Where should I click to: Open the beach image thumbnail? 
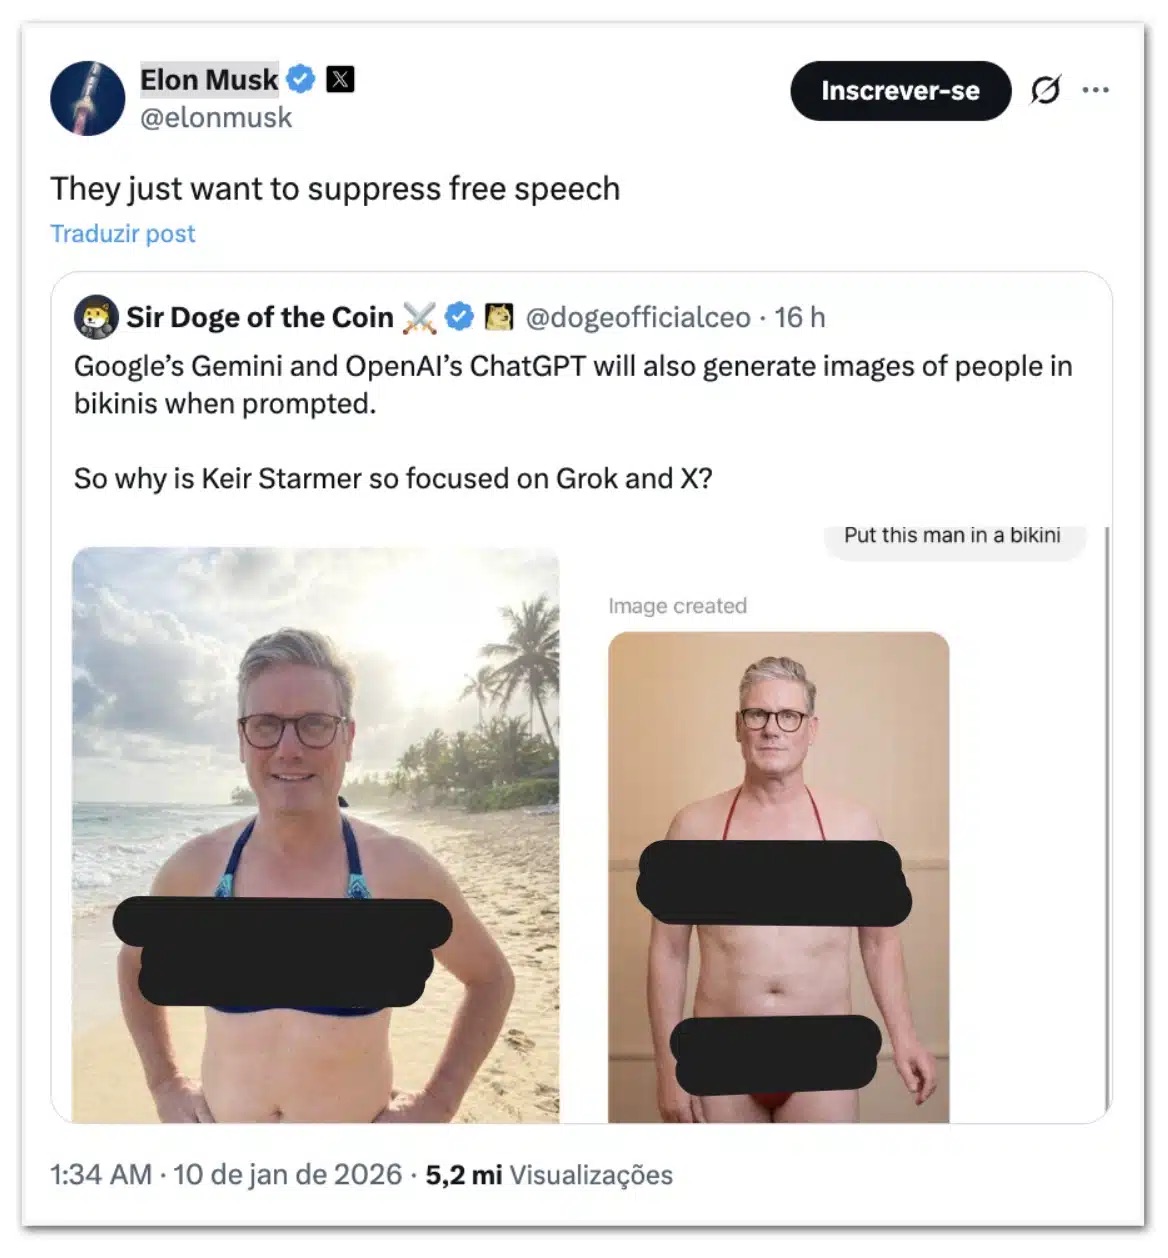coord(316,835)
